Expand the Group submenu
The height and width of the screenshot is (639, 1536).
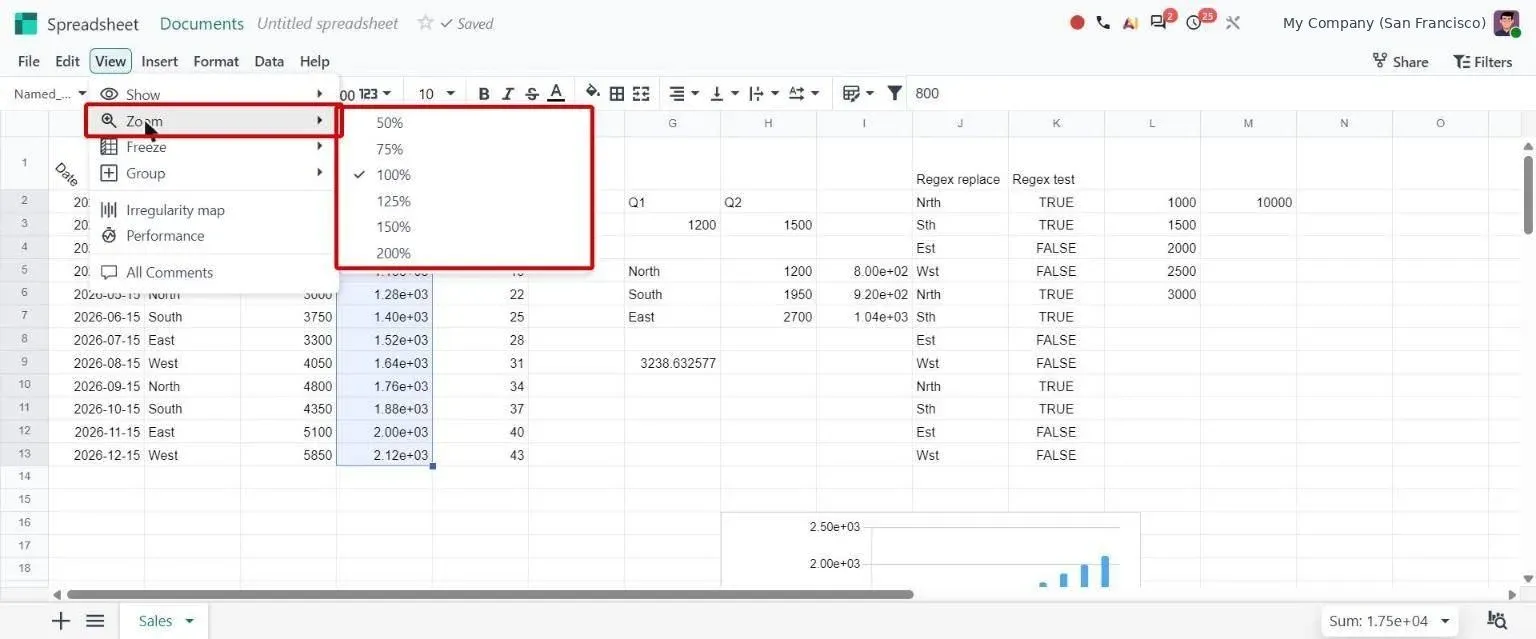pyautogui.click(x=214, y=173)
